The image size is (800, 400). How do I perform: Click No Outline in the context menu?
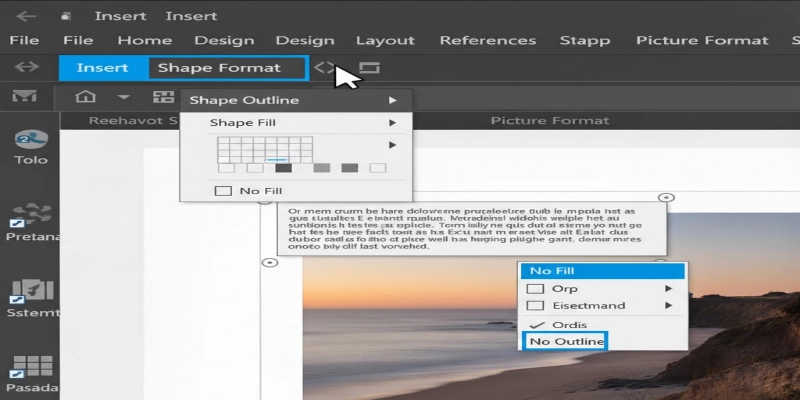(566, 342)
